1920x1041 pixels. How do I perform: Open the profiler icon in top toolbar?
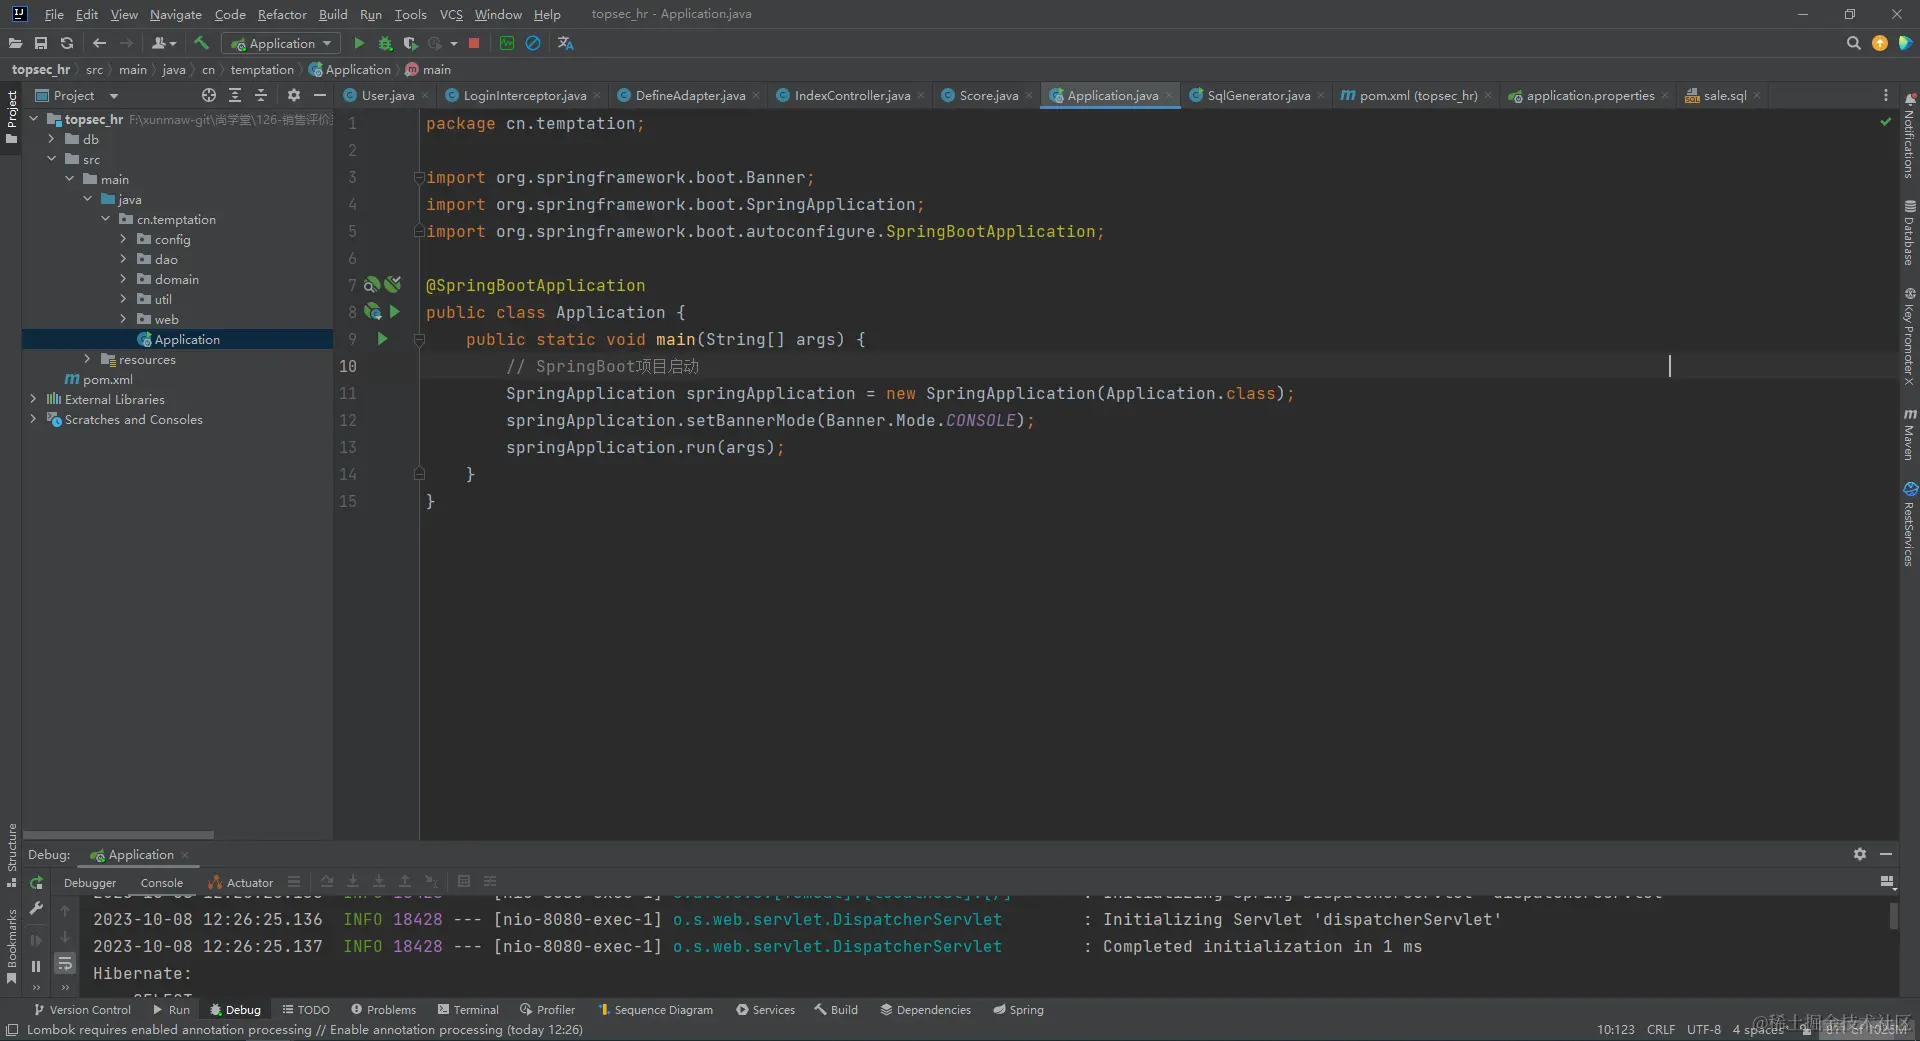click(x=507, y=43)
